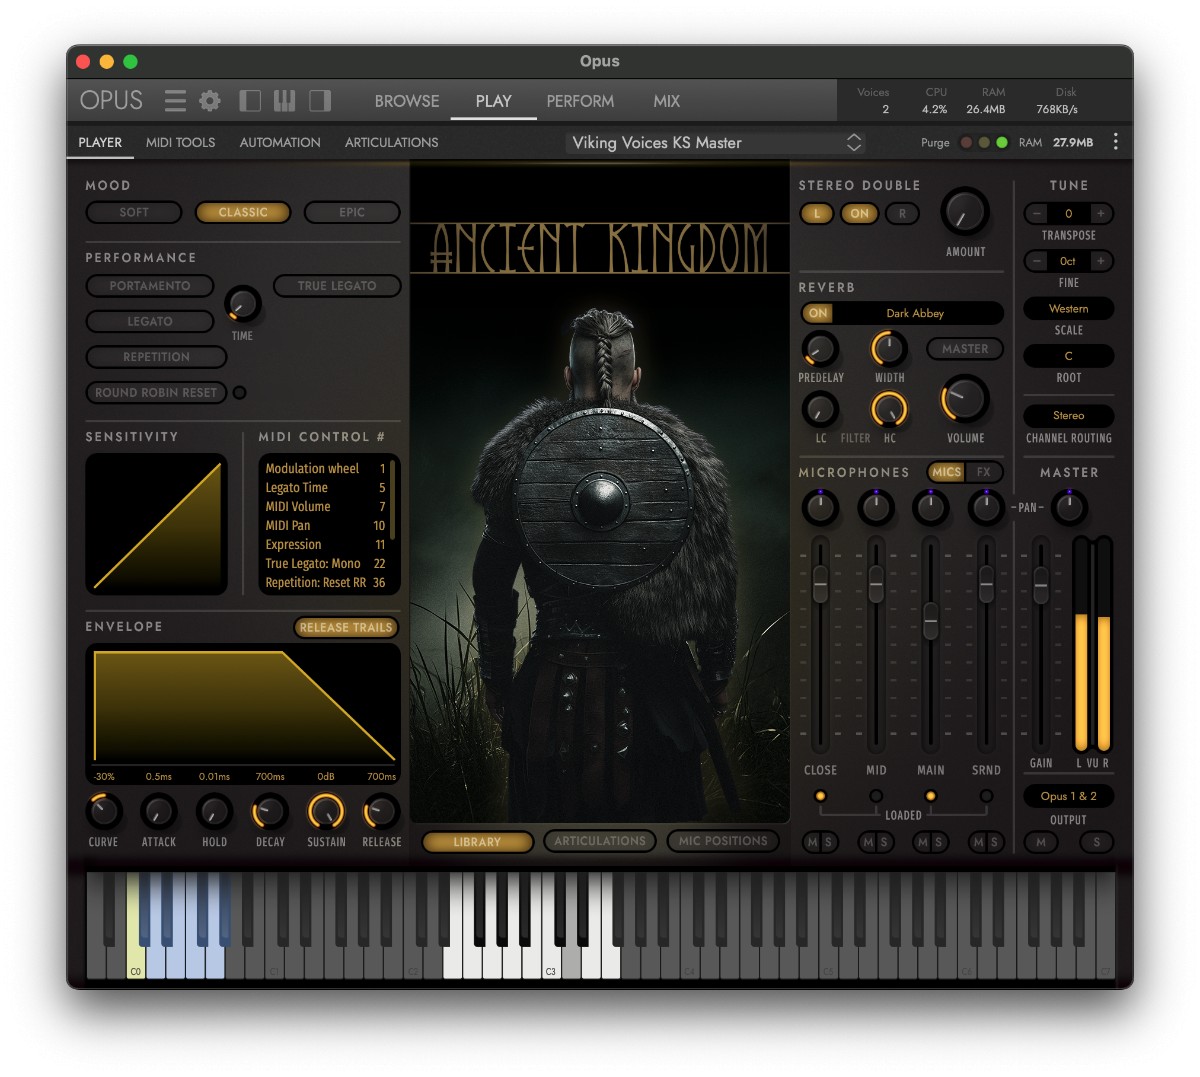Decrease Fine tune with the minus button

pos(1037,261)
